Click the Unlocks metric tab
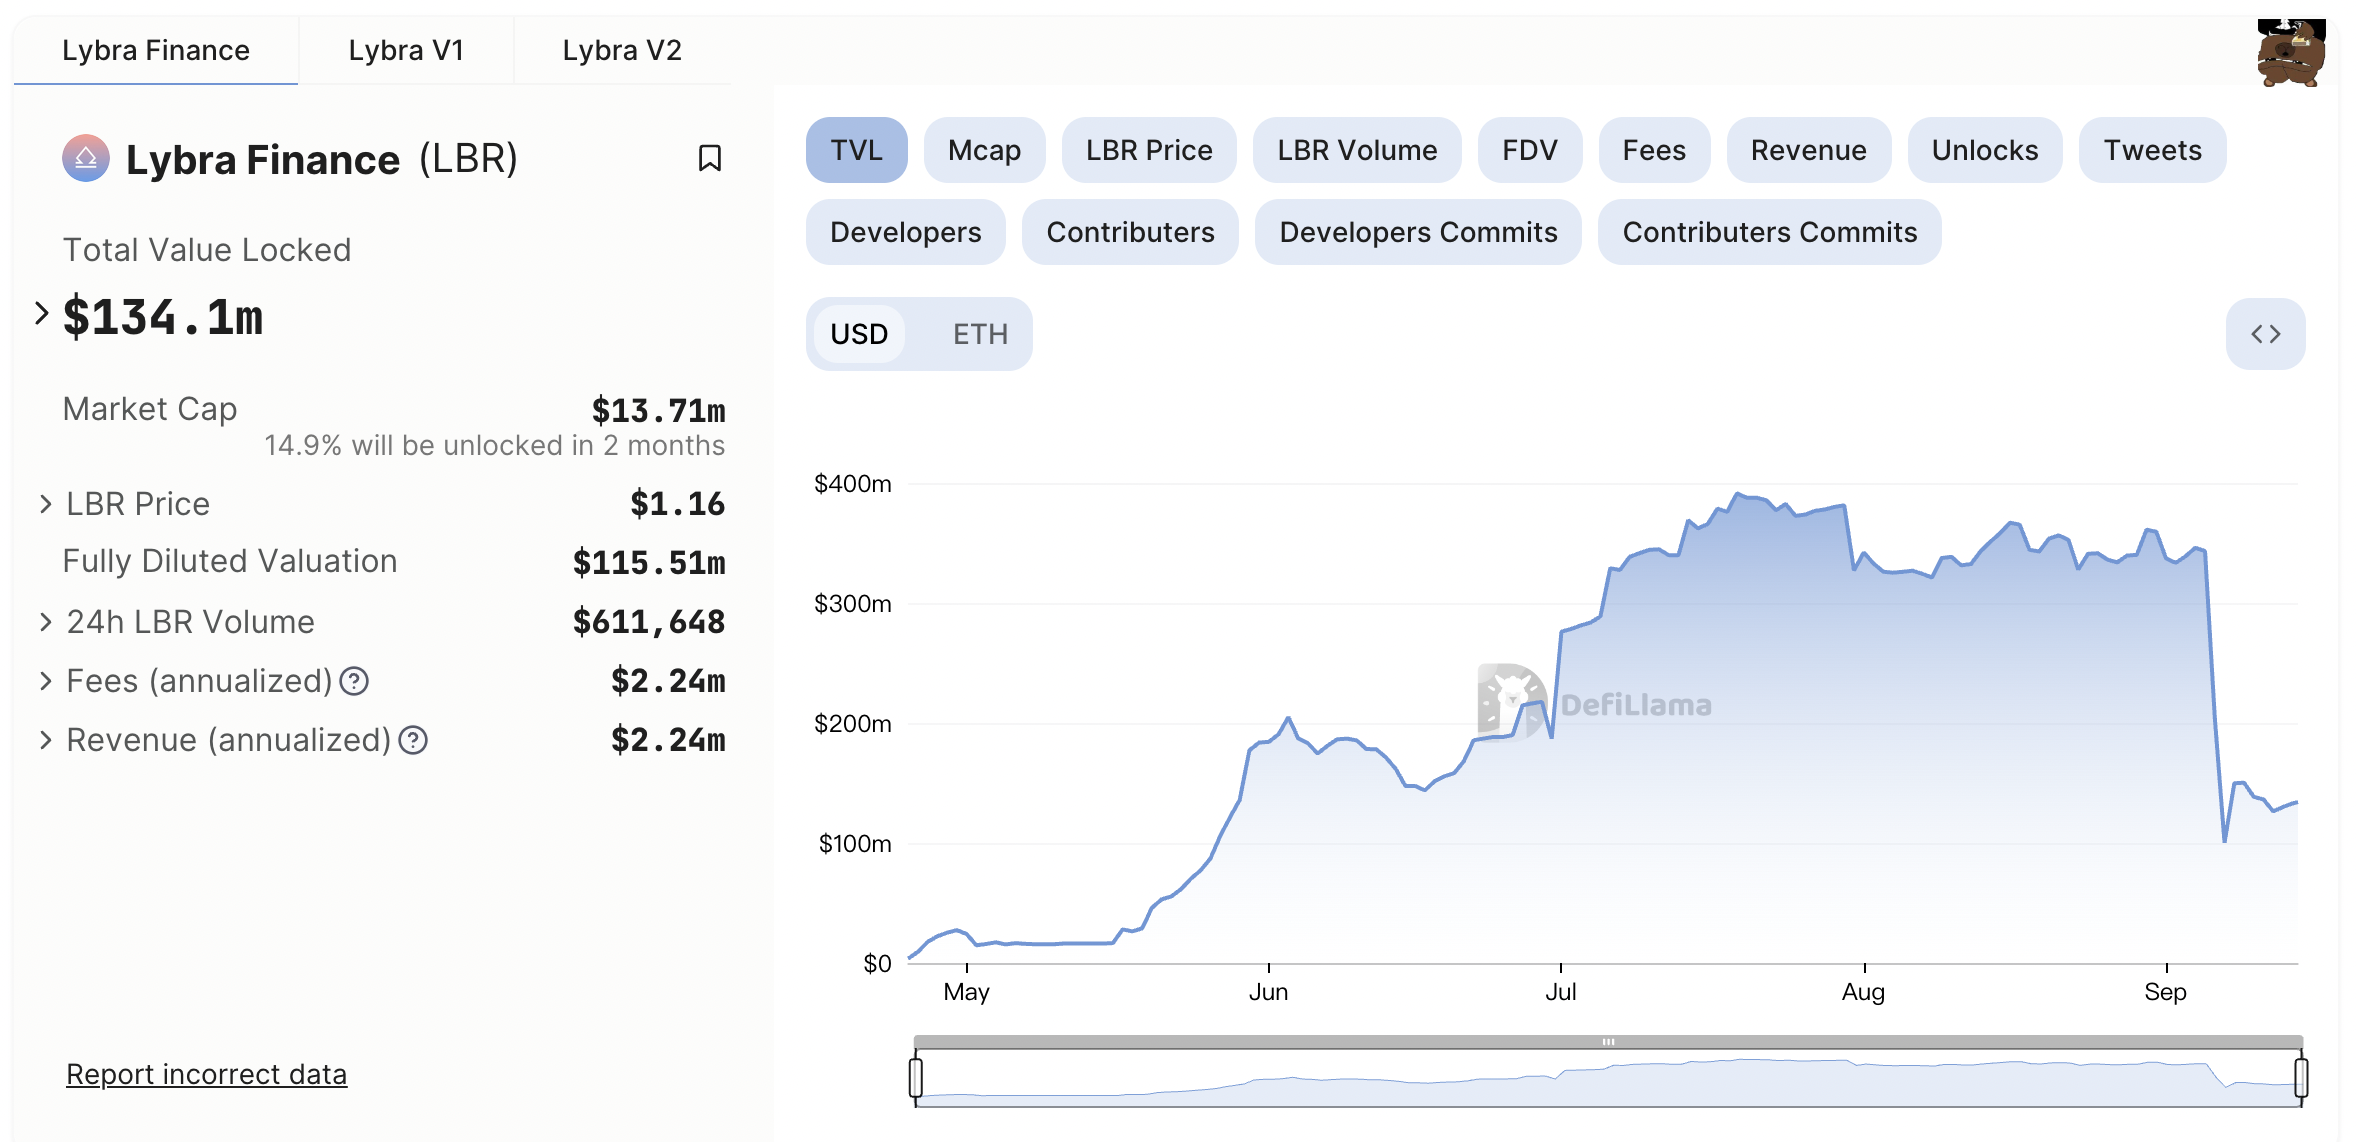The height and width of the screenshot is (1142, 2356). (1983, 149)
